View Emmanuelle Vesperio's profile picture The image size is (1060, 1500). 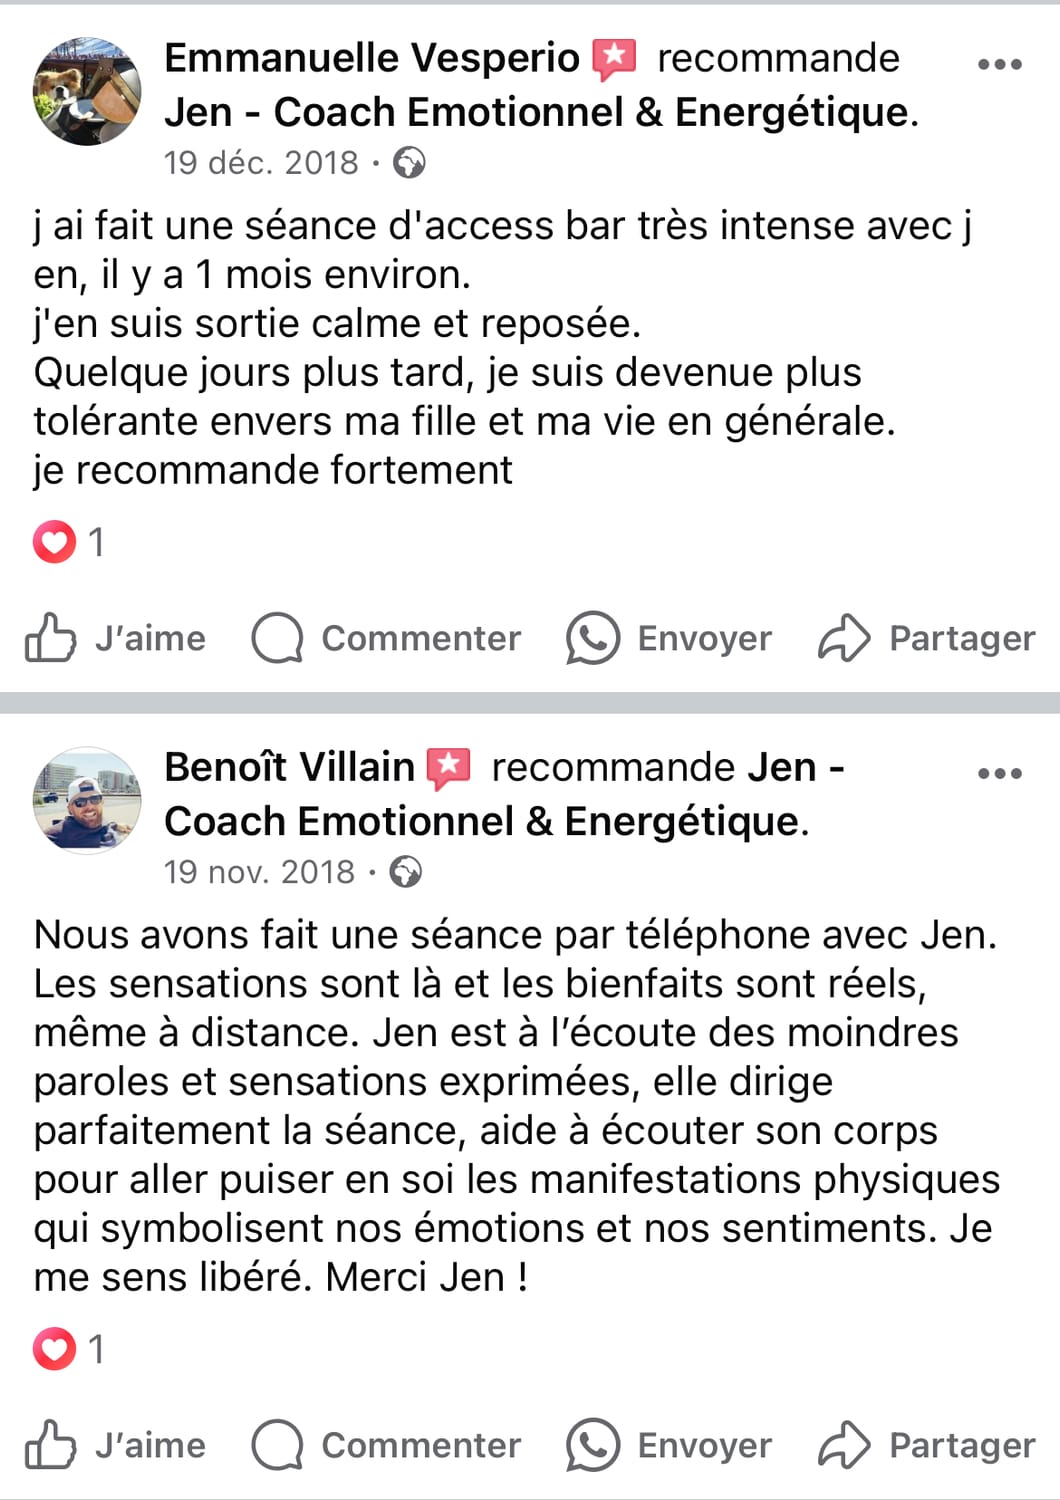coord(87,91)
